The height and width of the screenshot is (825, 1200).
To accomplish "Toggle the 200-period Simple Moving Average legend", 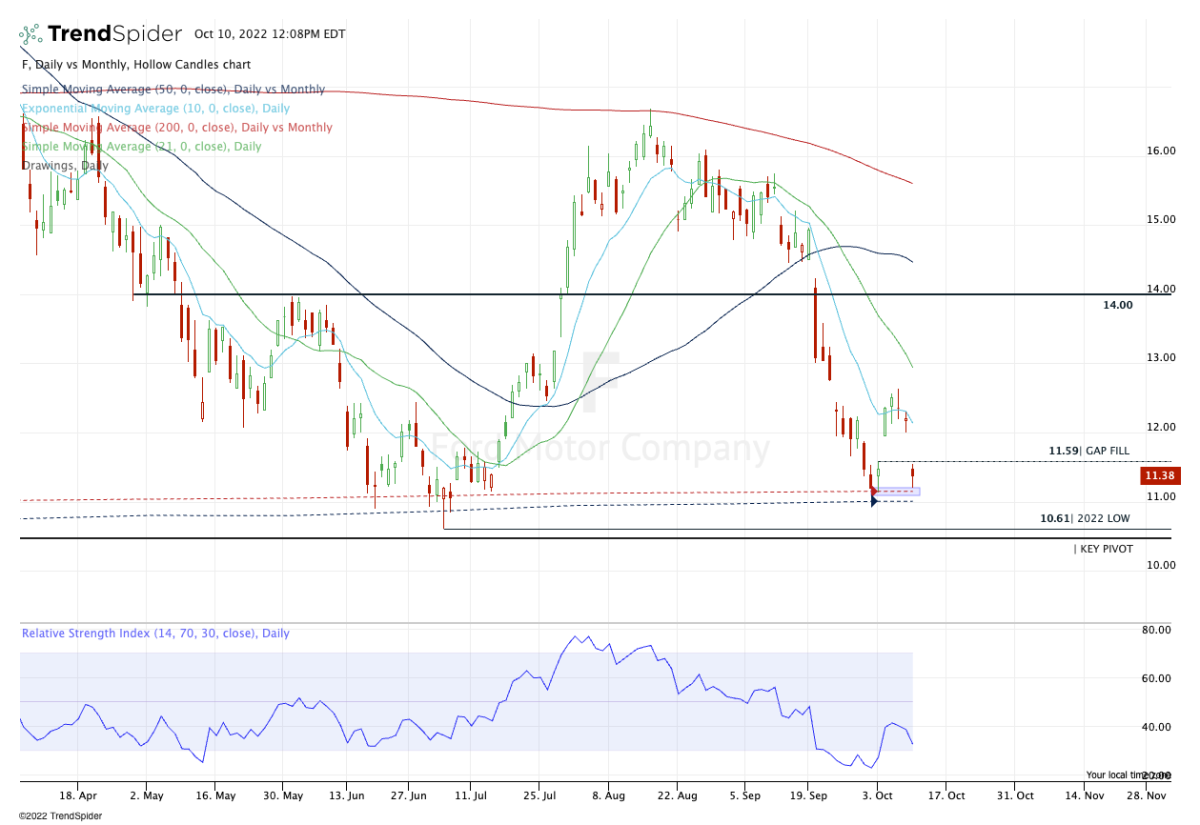I will (x=177, y=127).
